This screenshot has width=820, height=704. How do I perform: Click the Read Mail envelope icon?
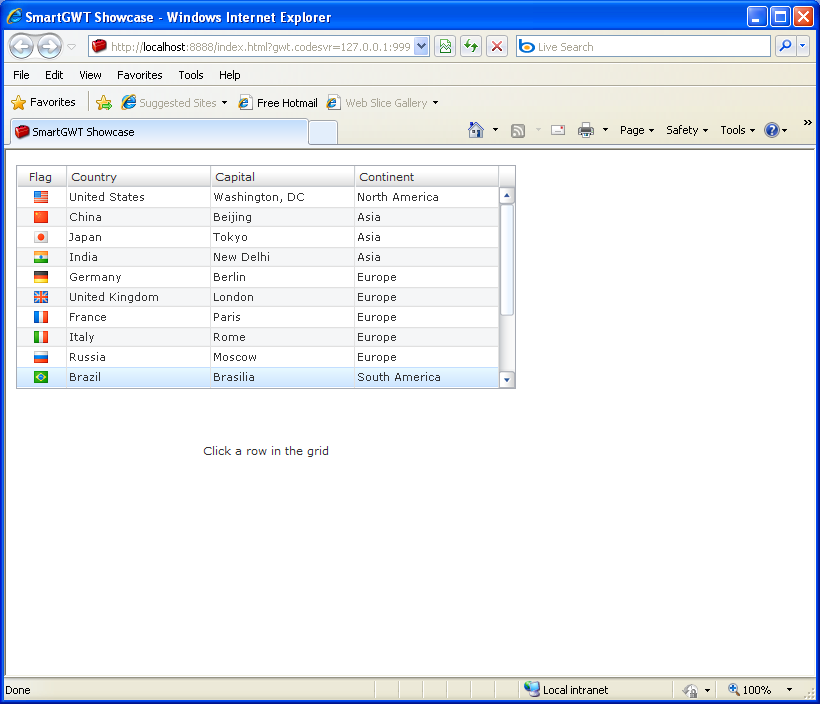[558, 130]
